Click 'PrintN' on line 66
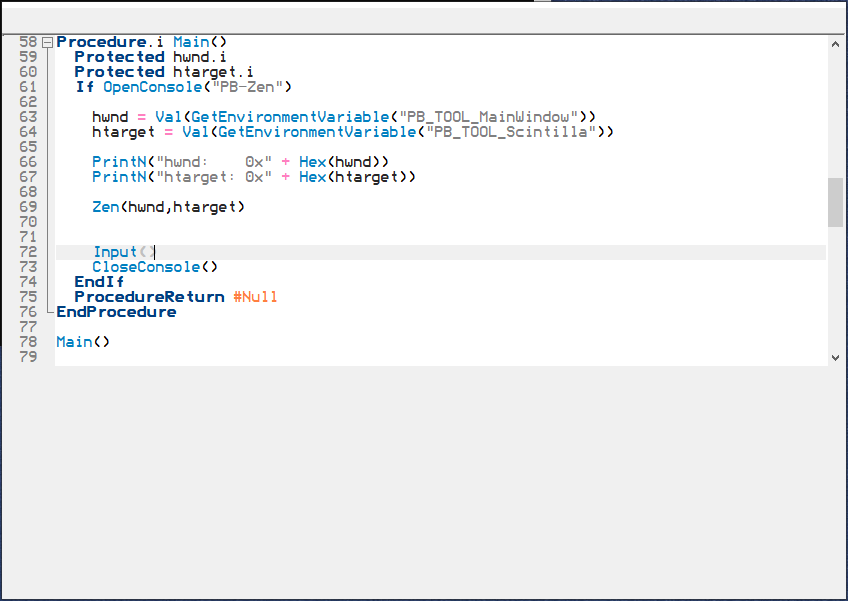848x601 pixels. point(119,162)
